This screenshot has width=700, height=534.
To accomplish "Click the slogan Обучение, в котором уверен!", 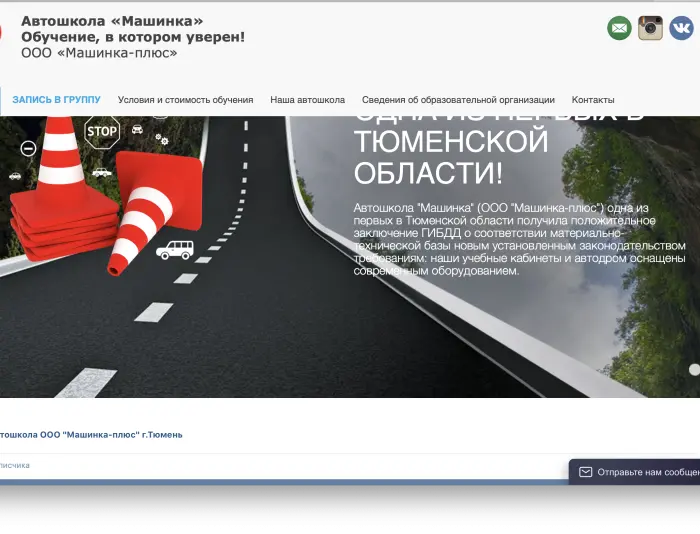I will (133, 37).
